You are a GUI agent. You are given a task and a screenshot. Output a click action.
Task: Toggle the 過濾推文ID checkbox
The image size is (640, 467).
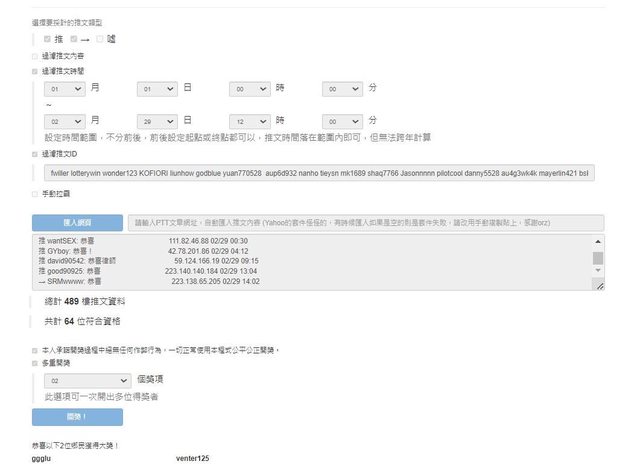[x=35, y=154]
